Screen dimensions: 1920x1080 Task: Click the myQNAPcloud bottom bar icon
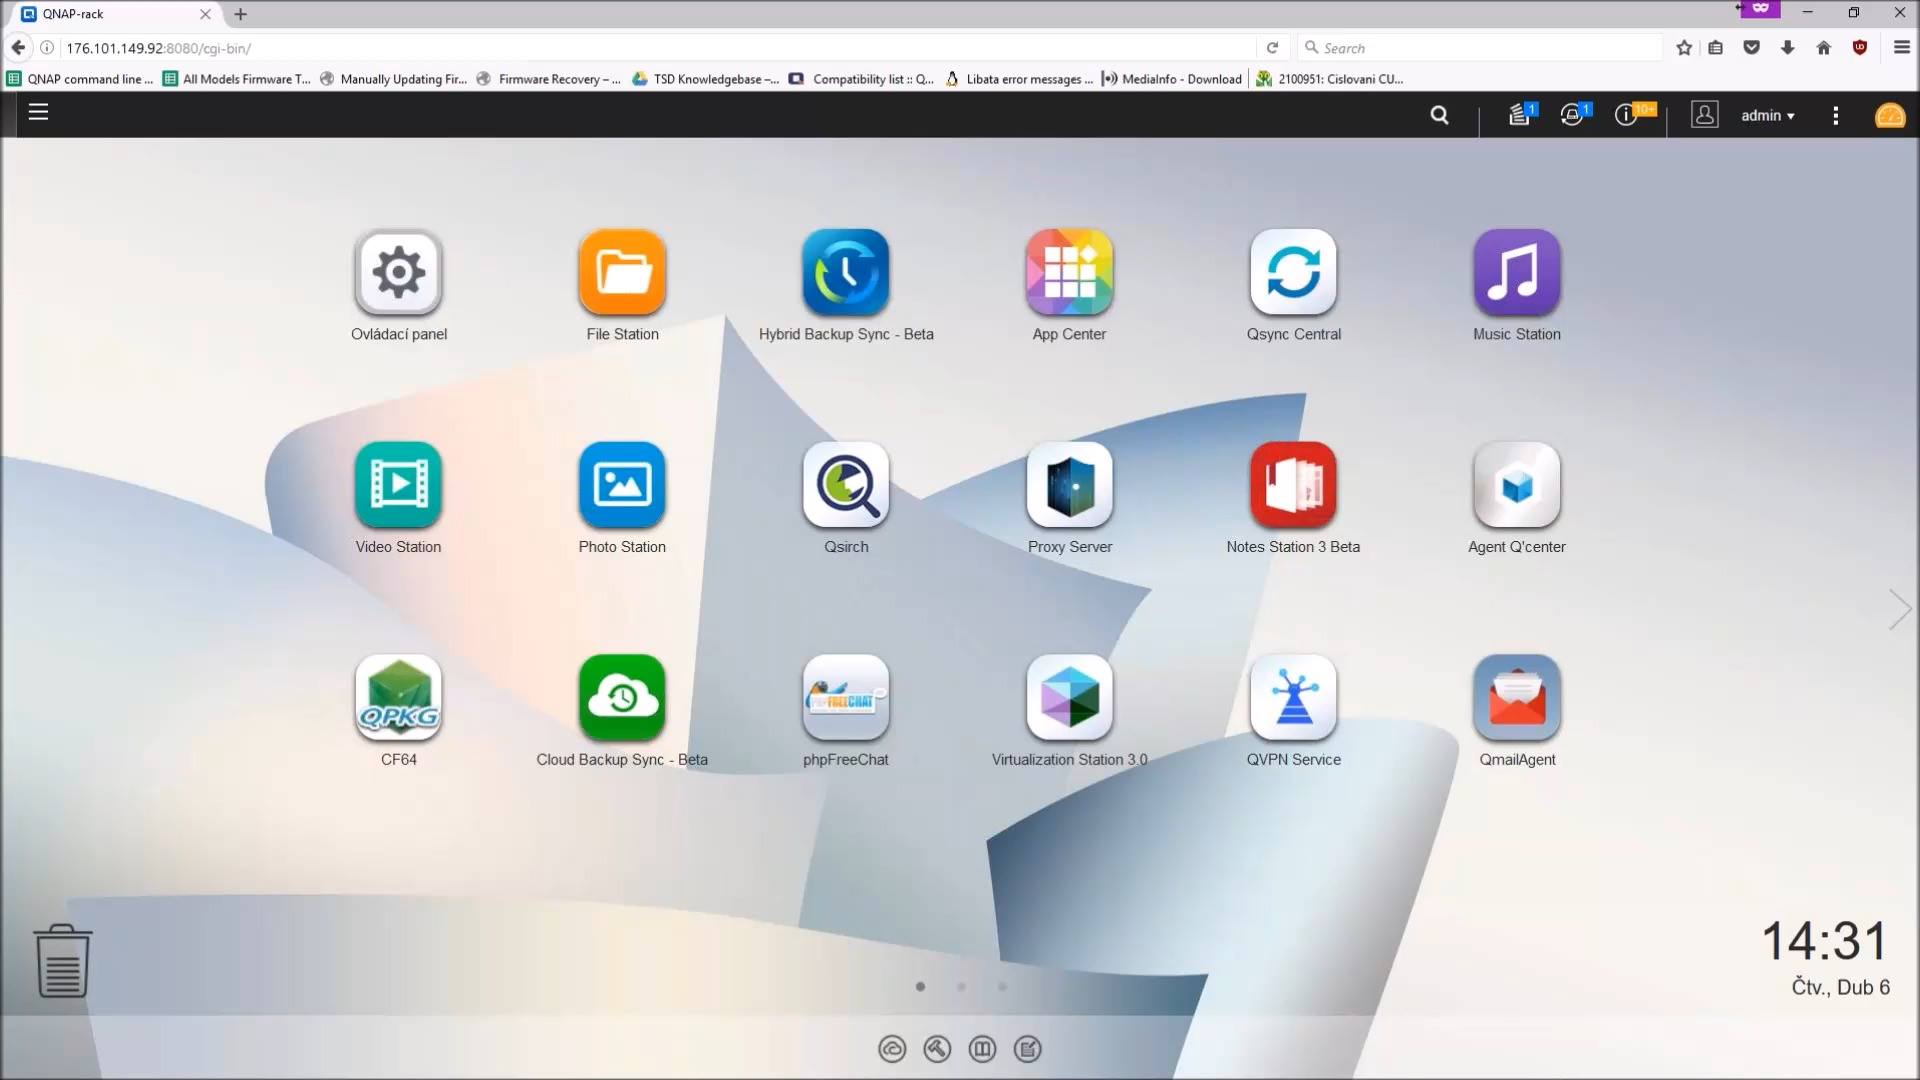click(x=892, y=1049)
